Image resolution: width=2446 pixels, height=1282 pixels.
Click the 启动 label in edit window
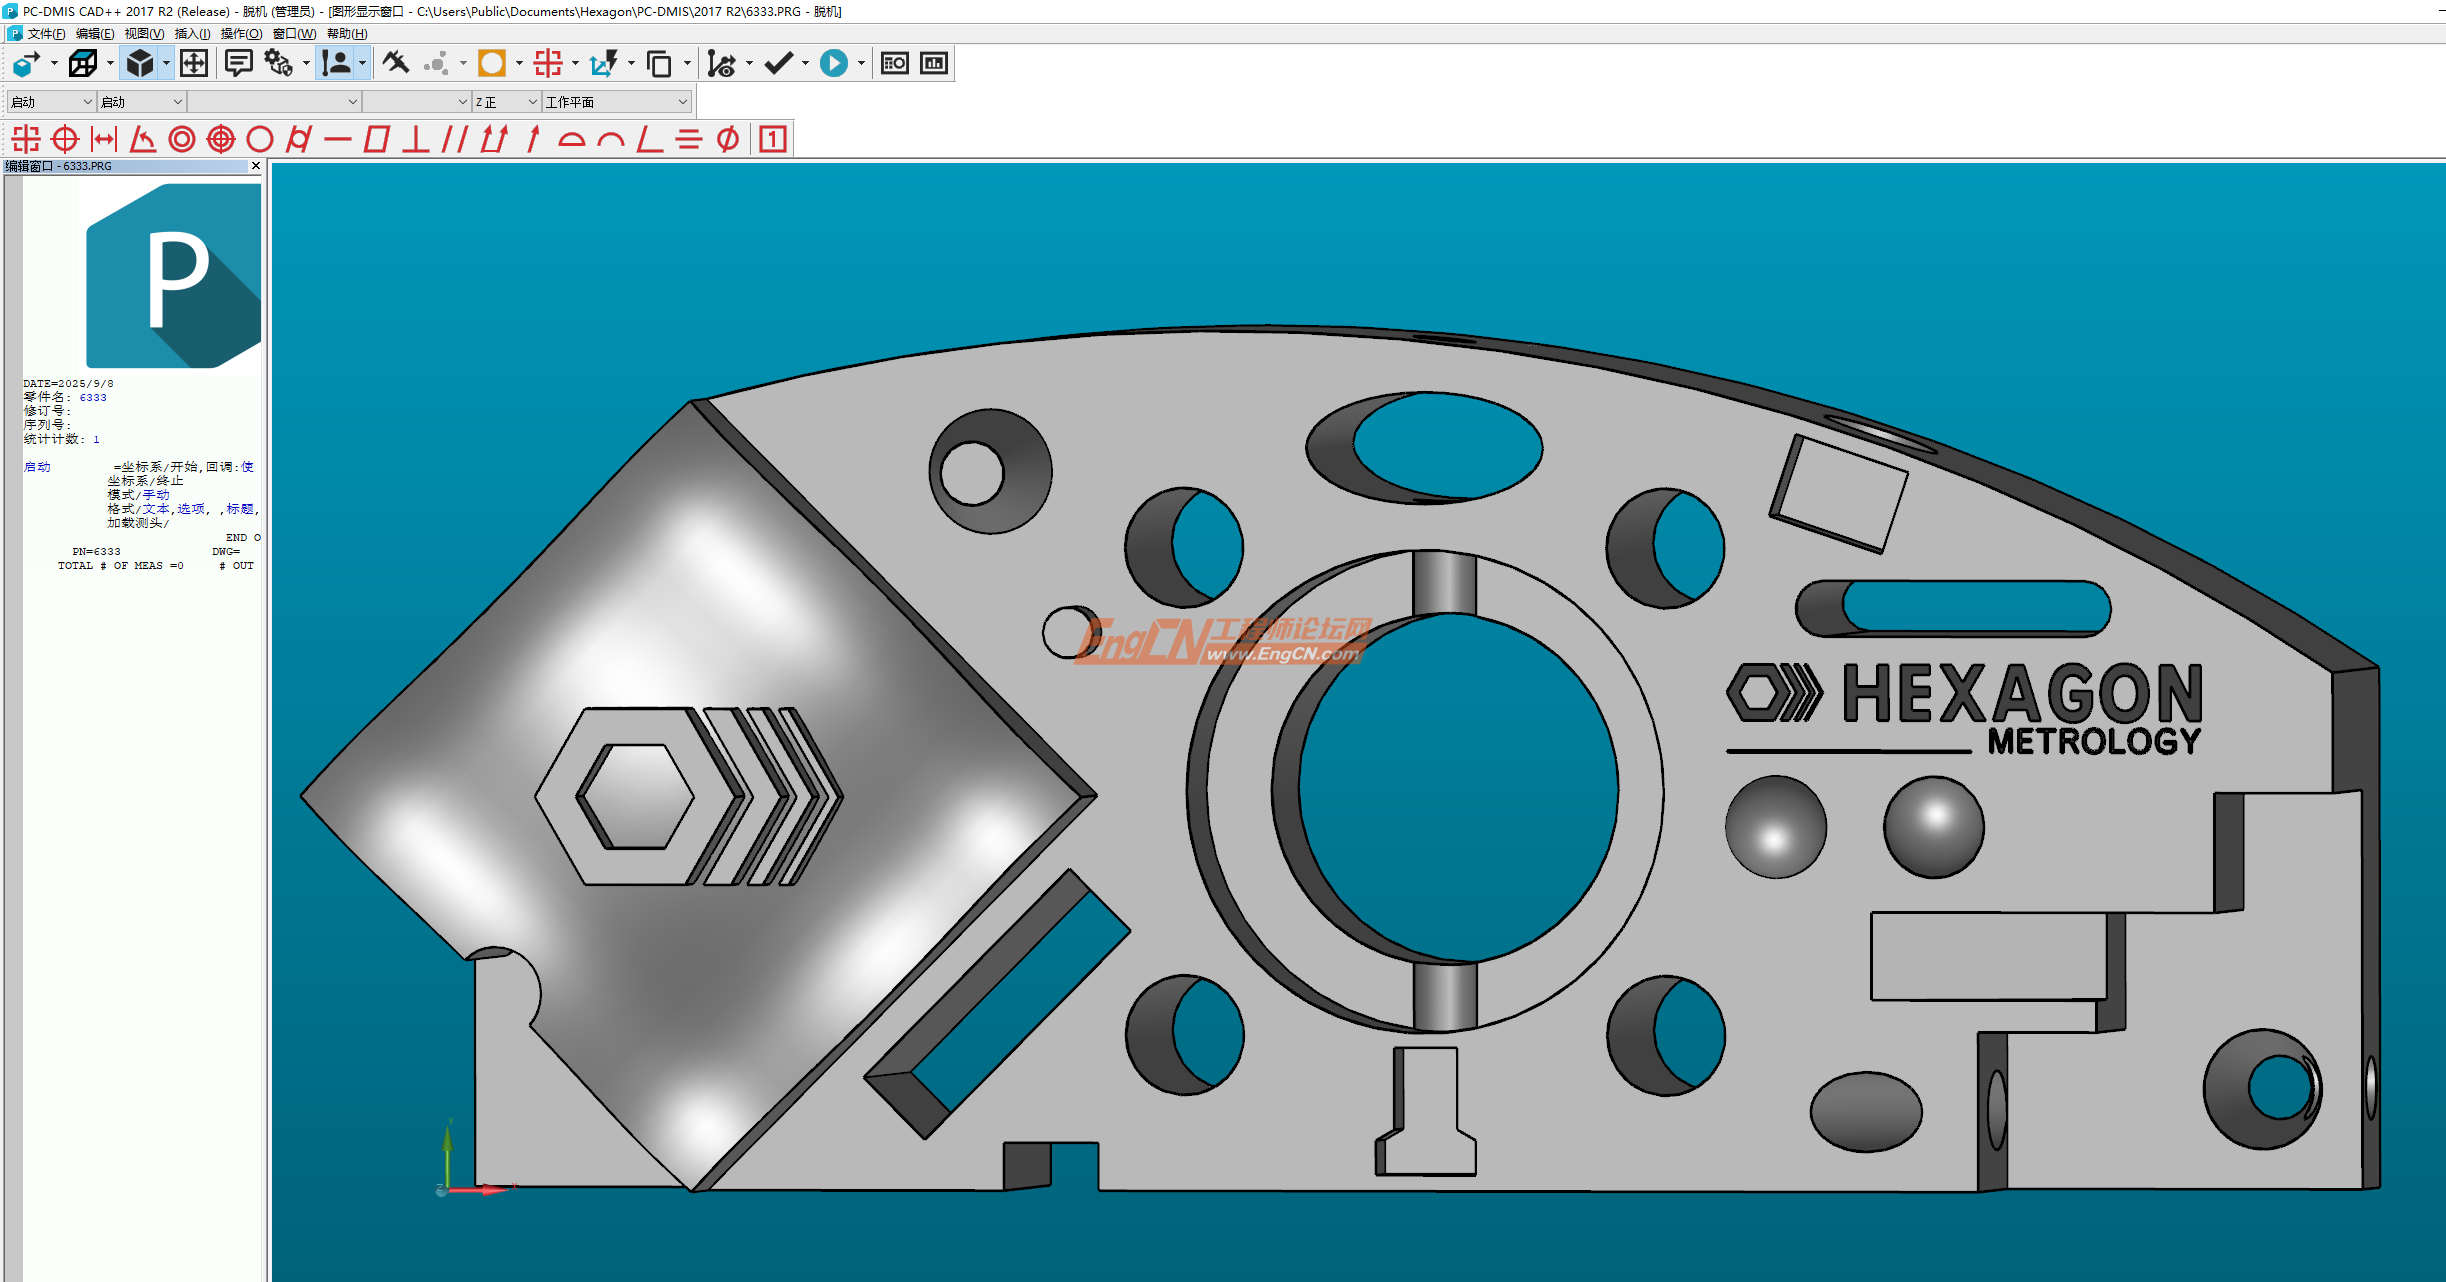(37, 467)
